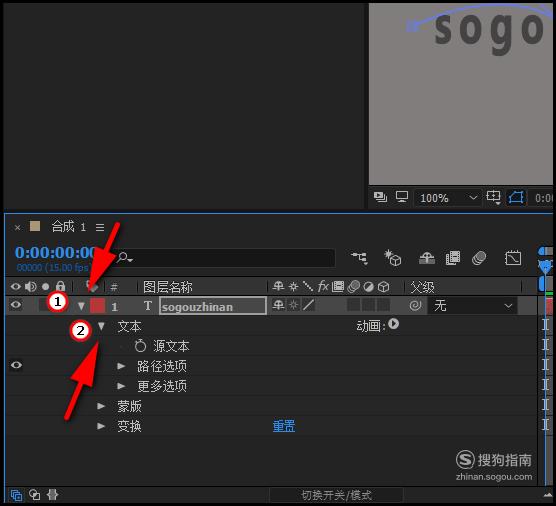556x506 pixels.
Task: Click the parent pick whip spiral icon
Action: tap(415, 305)
